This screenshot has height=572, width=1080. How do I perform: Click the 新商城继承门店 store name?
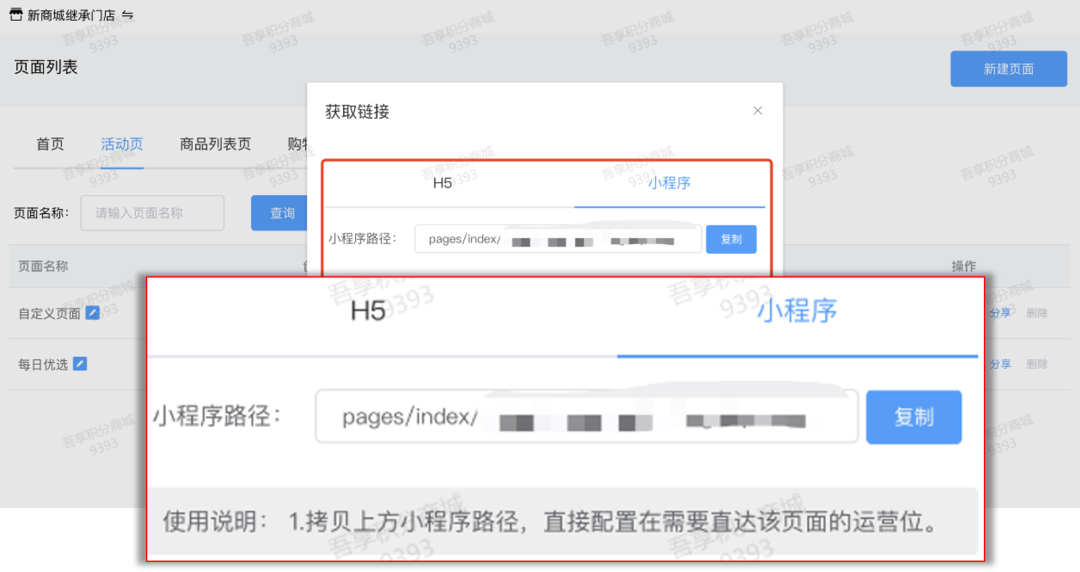pyautogui.click(x=71, y=15)
